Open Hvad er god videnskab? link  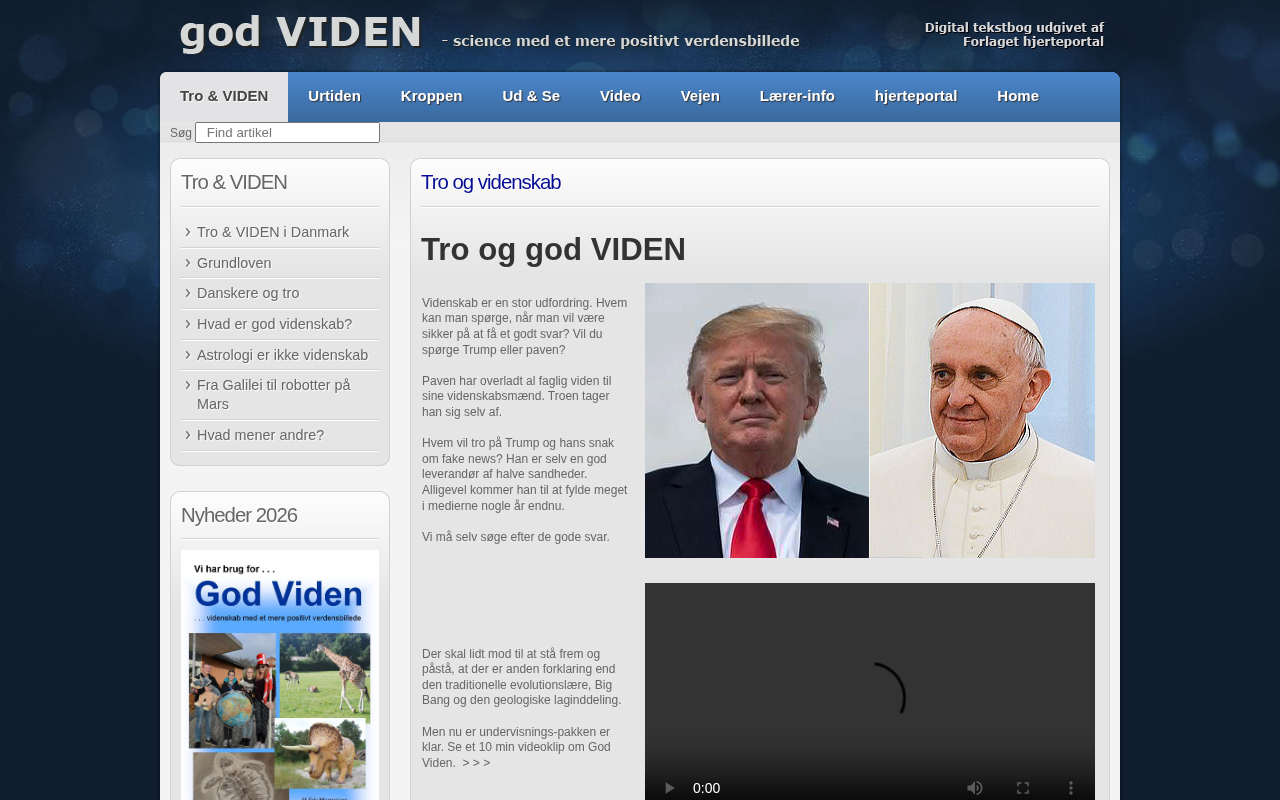click(274, 324)
